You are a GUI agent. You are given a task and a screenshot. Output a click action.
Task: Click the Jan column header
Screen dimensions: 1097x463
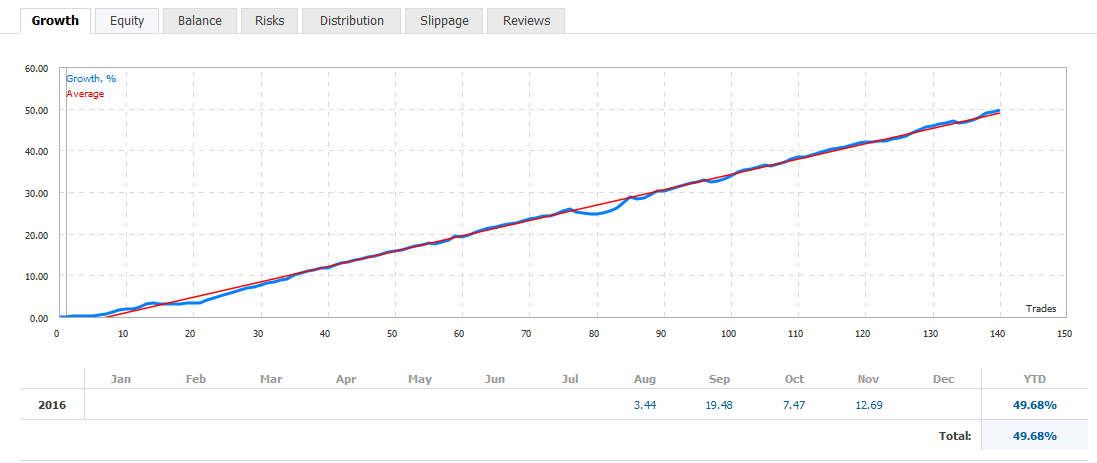point(121,379)
